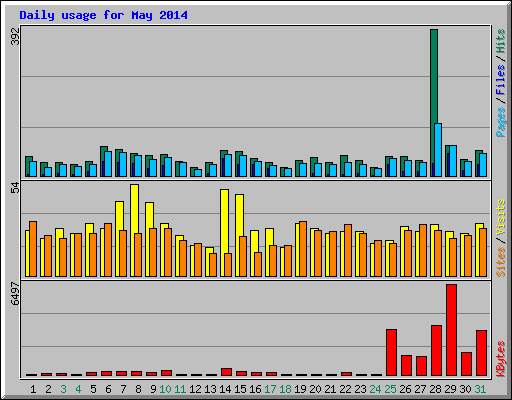Click day label 1 on the axis
This screenshot has width=512, height=400.
[x=33, y=389]
